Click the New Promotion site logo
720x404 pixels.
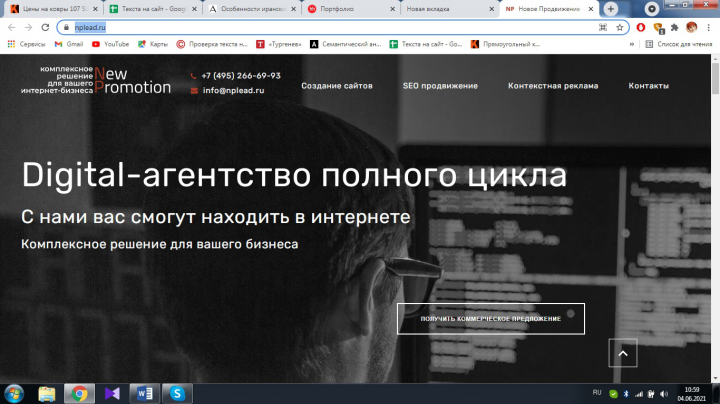click(x=96, y=80)
